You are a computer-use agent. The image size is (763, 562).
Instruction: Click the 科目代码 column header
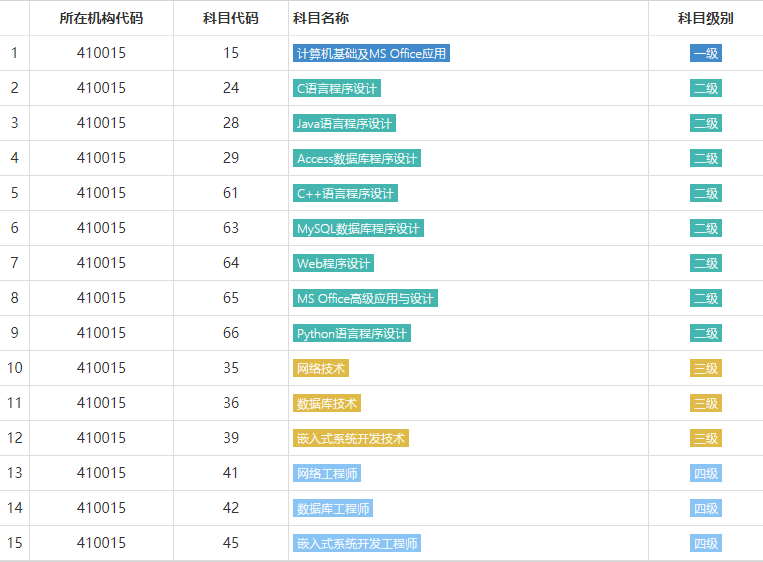[231, 18]
